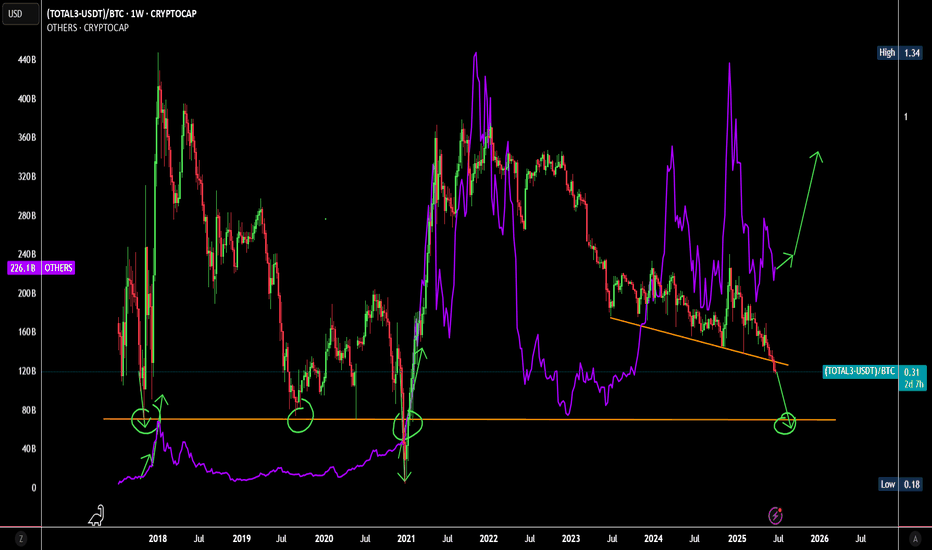Click the 2d 7h bar countdown
Image resolution: width=932 pixels, height=550 pixels.
(x=913, y=384)
